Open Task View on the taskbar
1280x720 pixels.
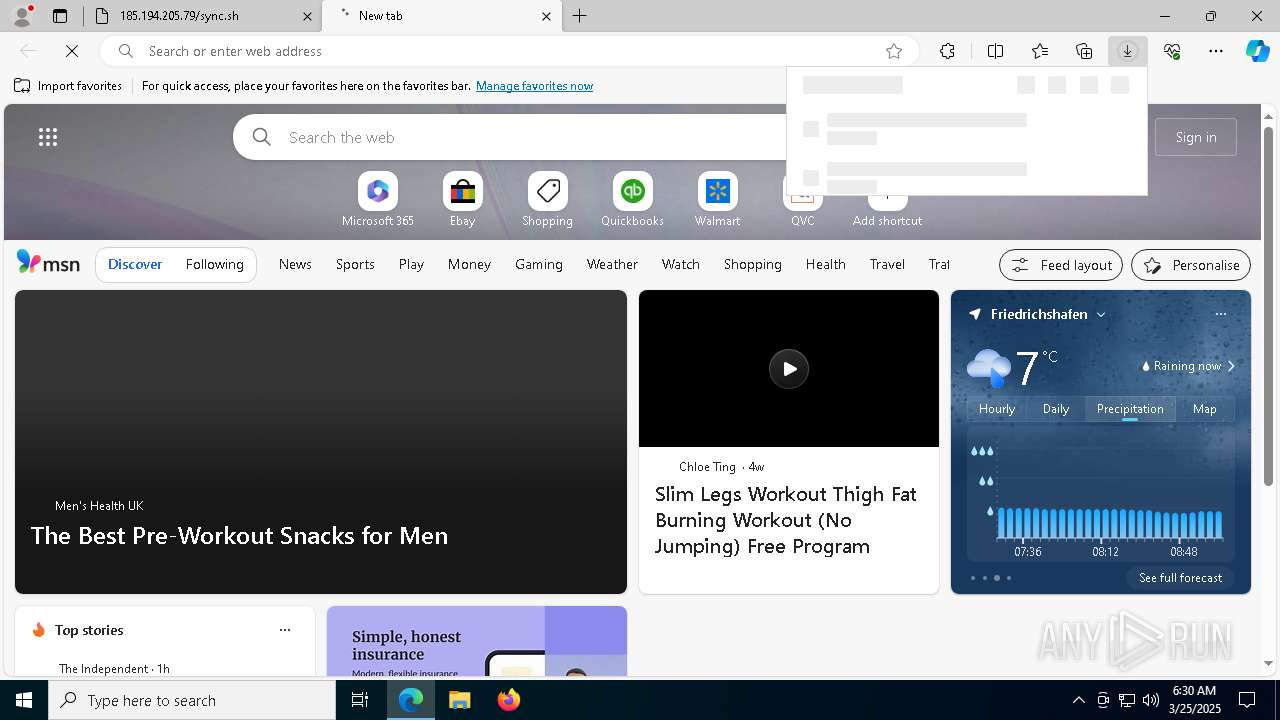360,700
